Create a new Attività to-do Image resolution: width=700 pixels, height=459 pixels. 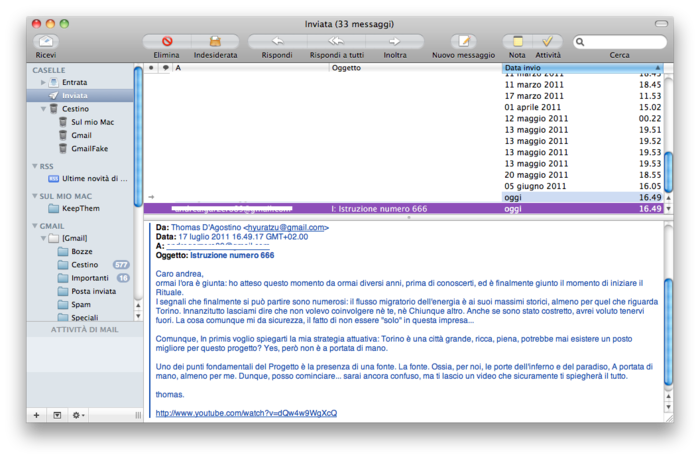547,42
